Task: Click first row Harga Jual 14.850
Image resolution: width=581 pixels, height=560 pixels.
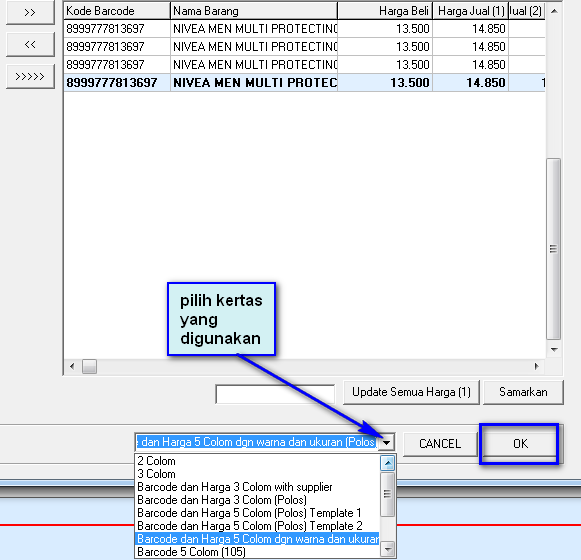Action: pos(471,29)
